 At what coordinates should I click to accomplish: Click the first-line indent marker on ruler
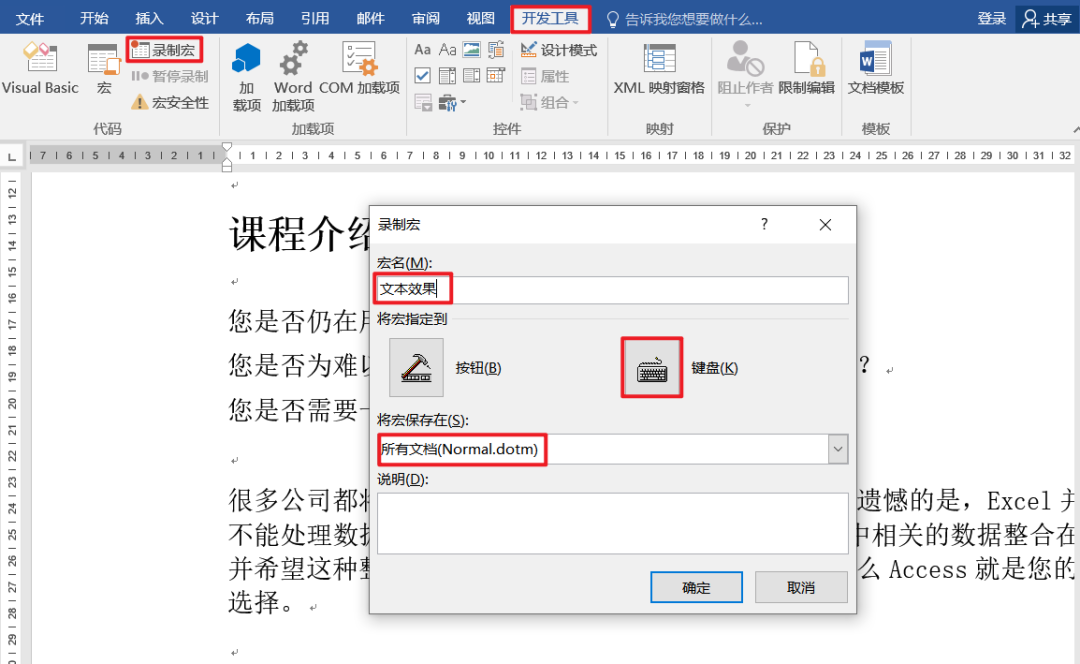click(227, 147)
